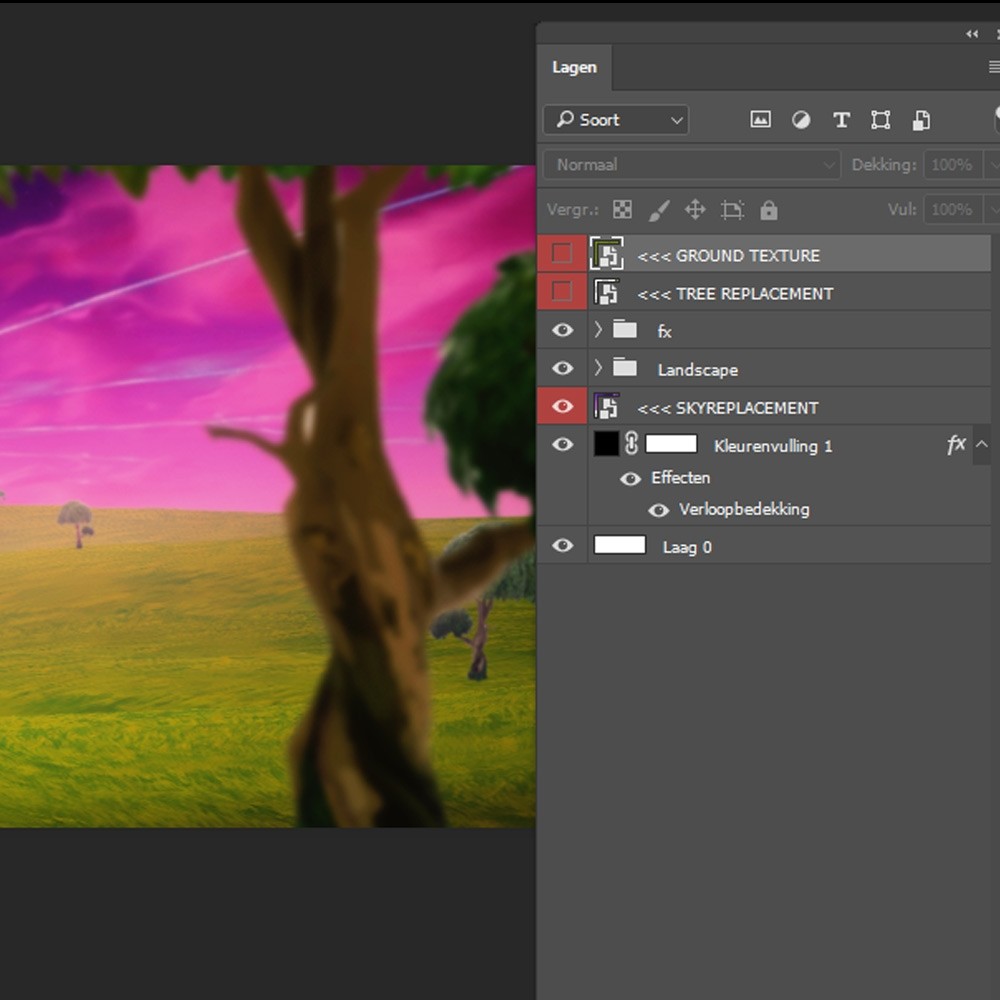Select the Effecten entry

[x=680, y=478]
